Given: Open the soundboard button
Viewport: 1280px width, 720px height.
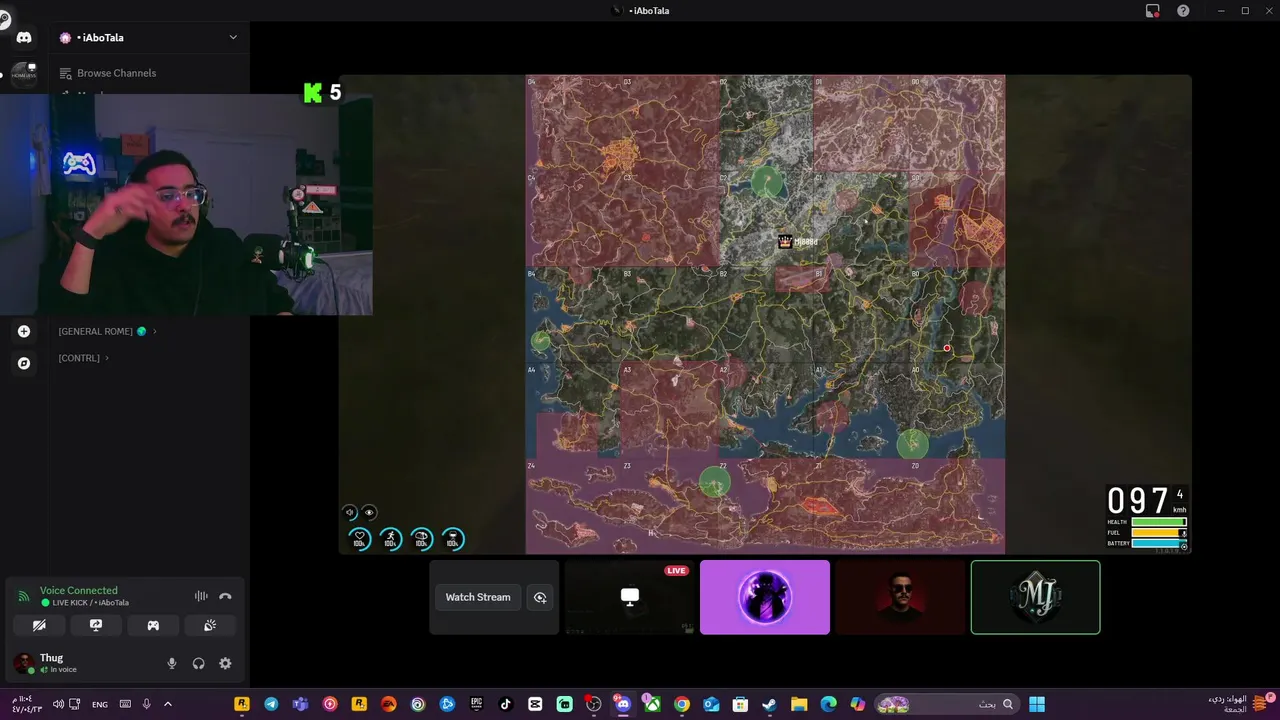Looking at the screenshot, I should [210, 625].
